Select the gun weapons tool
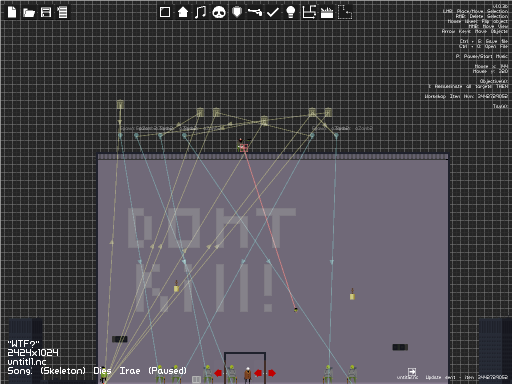The width and height of the screenshot is (512, 384). 255,12
